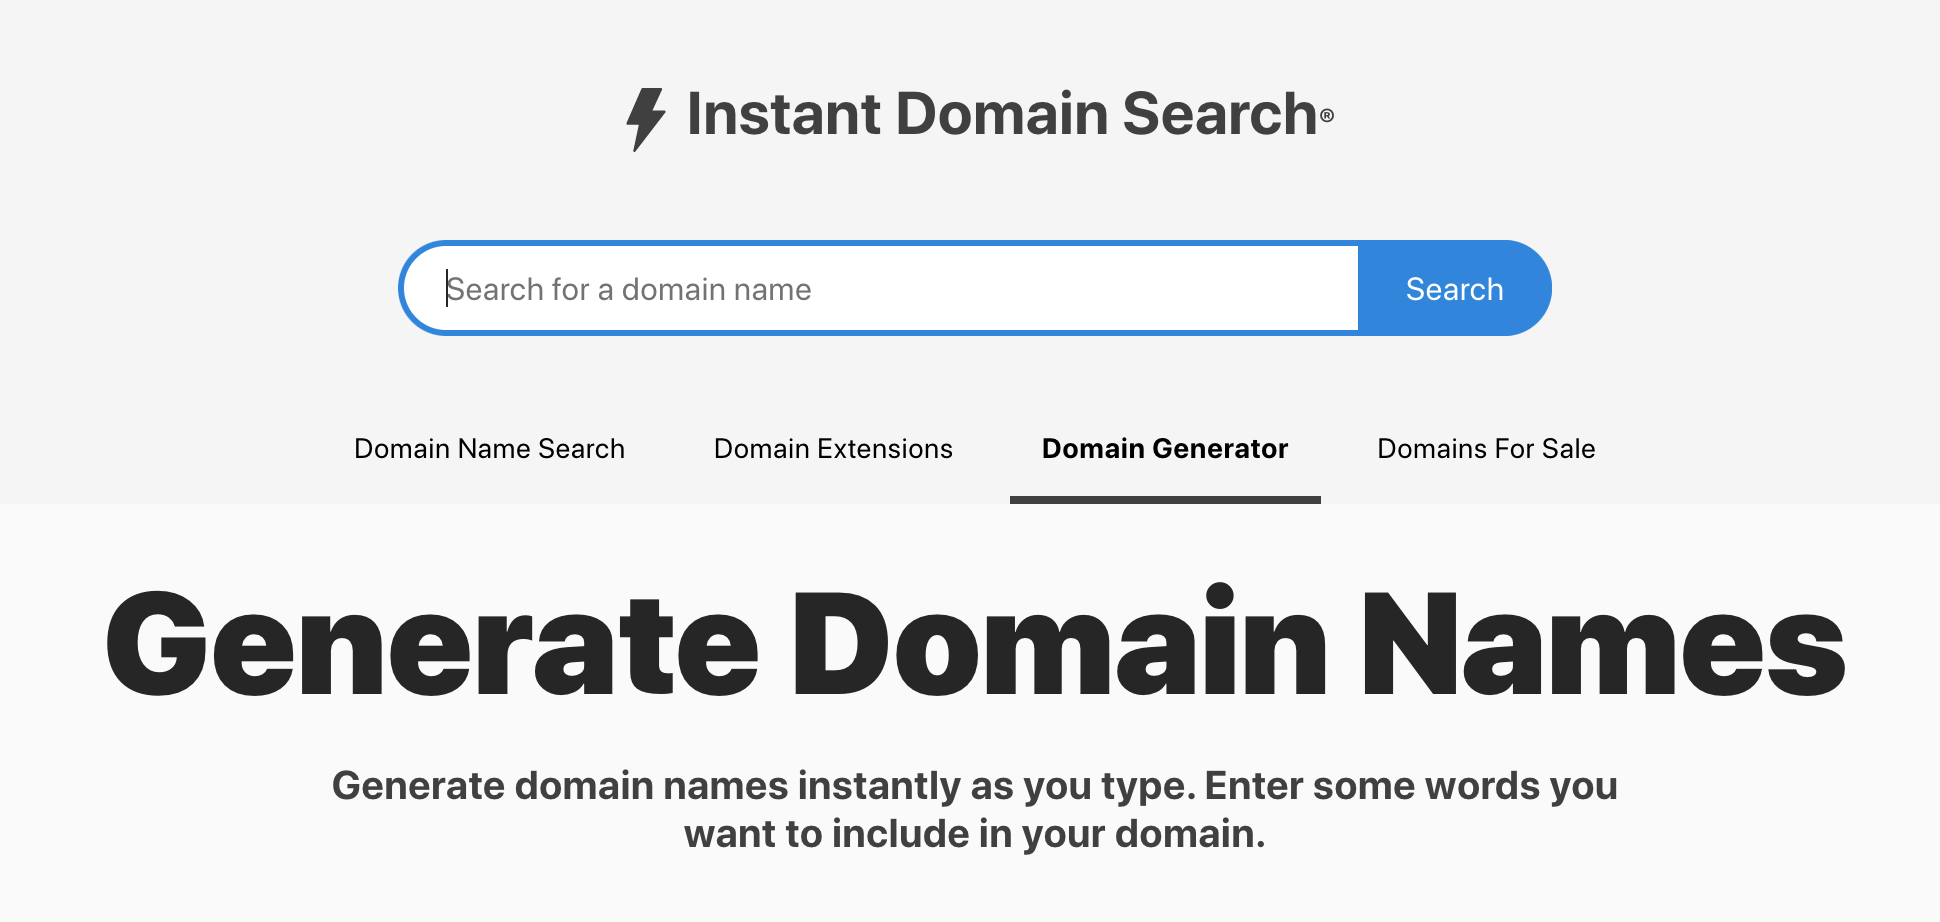Click the lightning bolt logo icon
The height and width of the screenshot is (922, 1940).
645,119
